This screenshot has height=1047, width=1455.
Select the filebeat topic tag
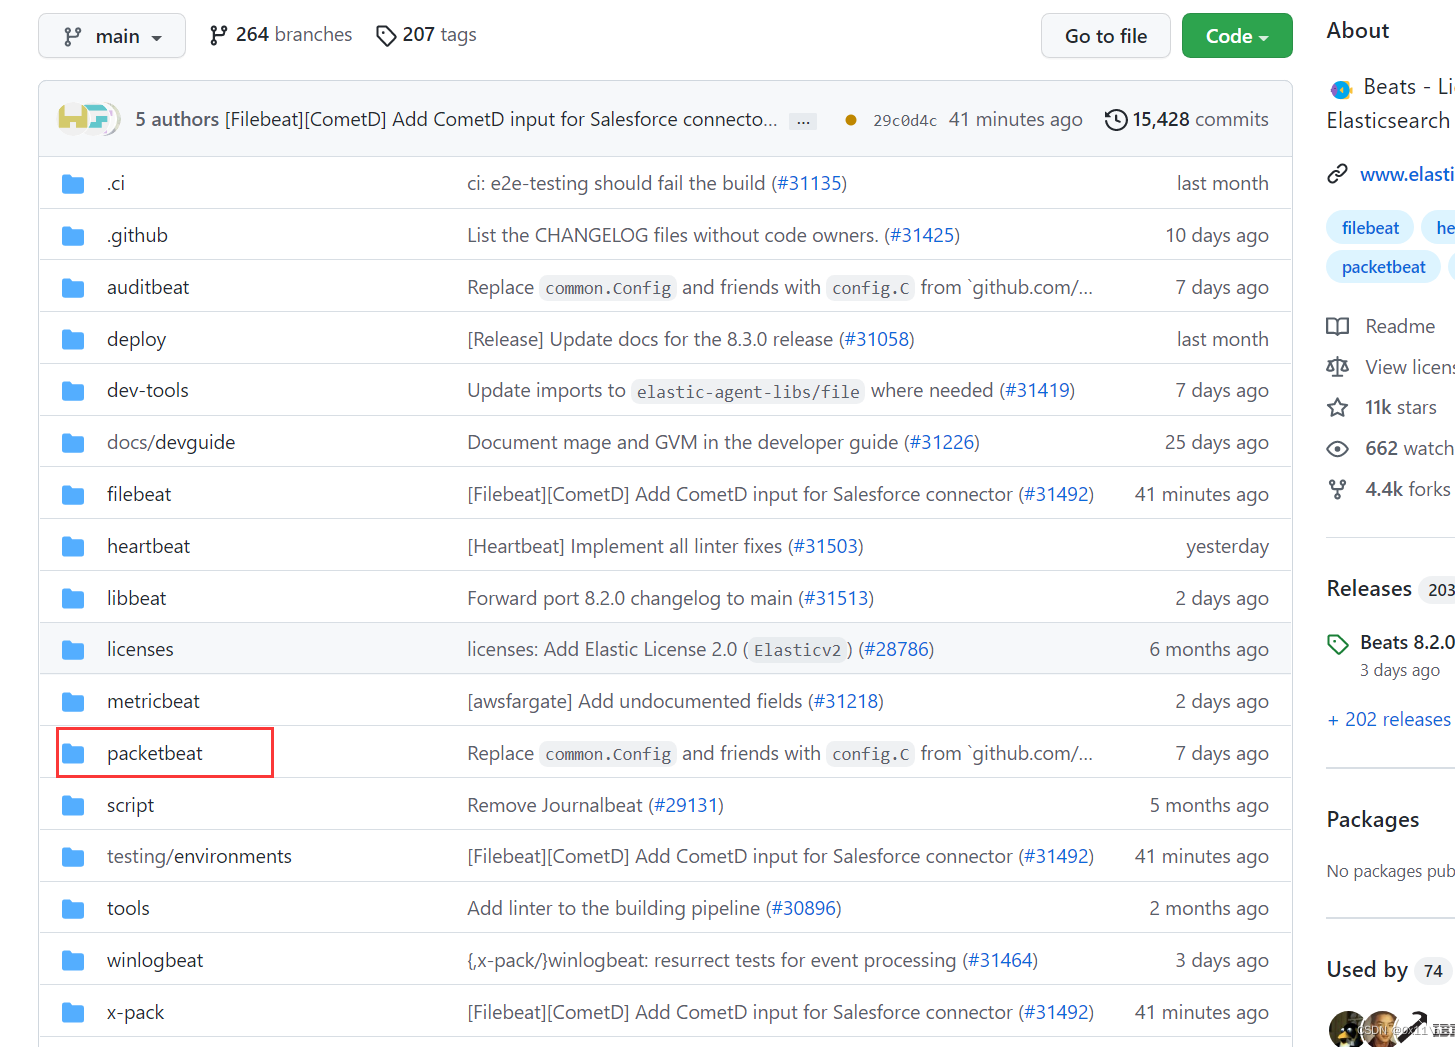point(1369,227)
